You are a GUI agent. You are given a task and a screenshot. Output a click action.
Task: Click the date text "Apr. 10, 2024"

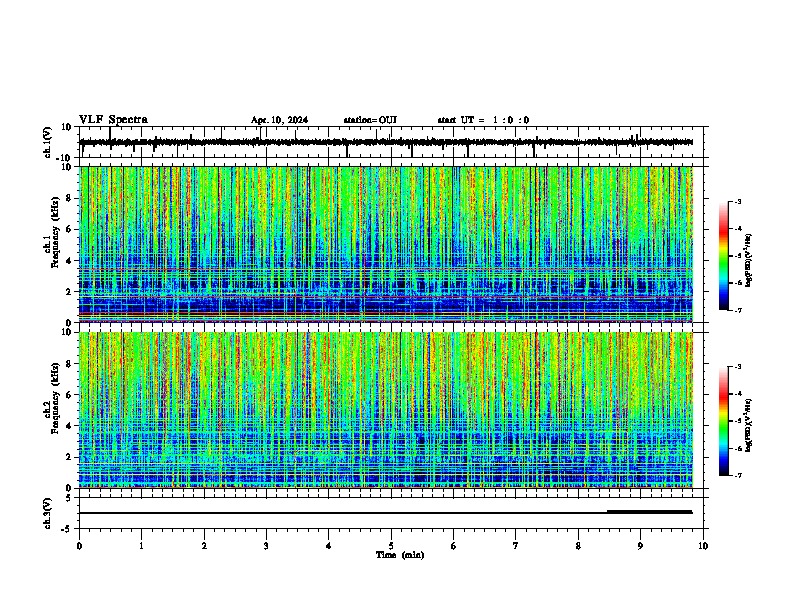[279, 120]
